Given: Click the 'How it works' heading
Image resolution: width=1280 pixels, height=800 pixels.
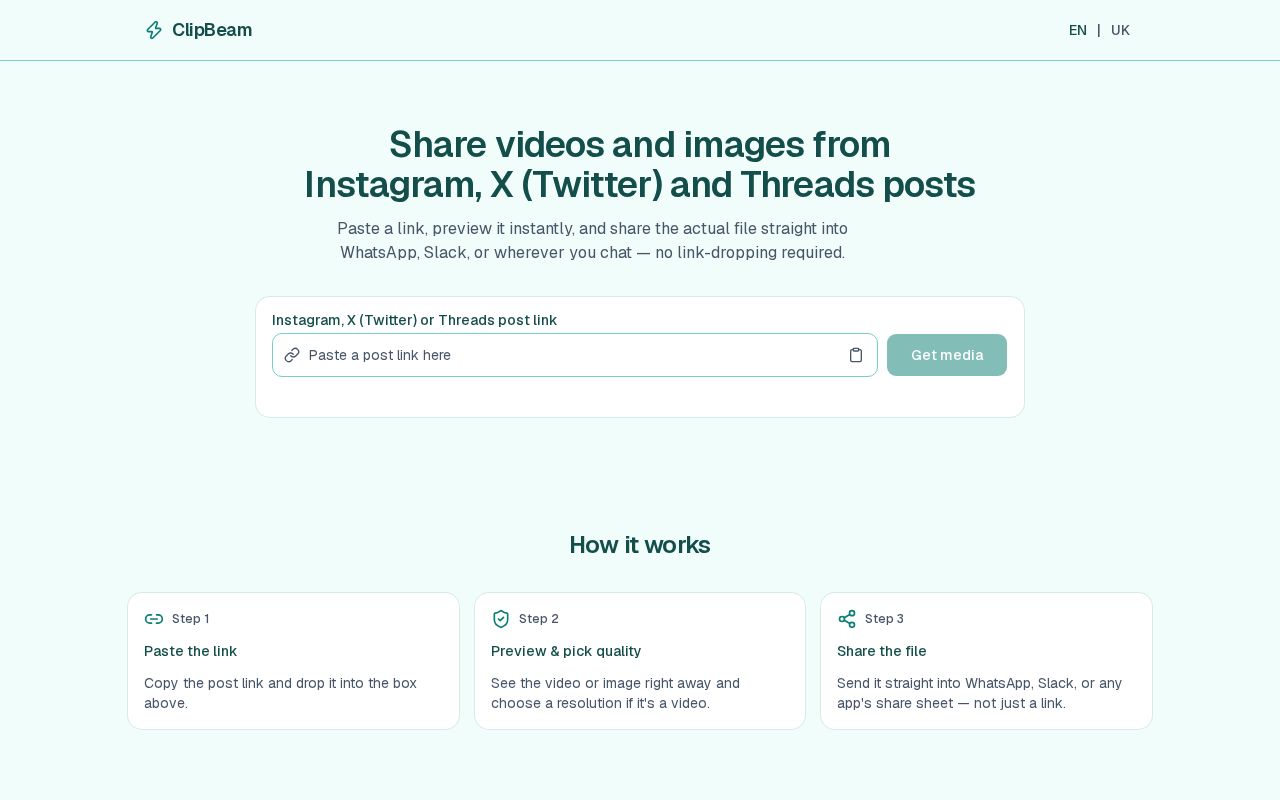Looking at the screenshot, I should pyautogui.click(x=640, y=545).
